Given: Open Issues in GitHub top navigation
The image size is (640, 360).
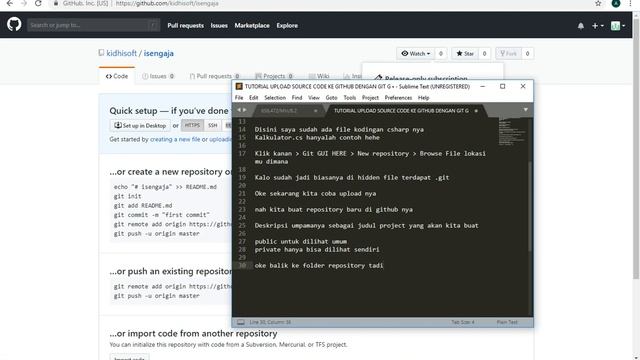Looking at the screenshot, I should coord(219,25).
